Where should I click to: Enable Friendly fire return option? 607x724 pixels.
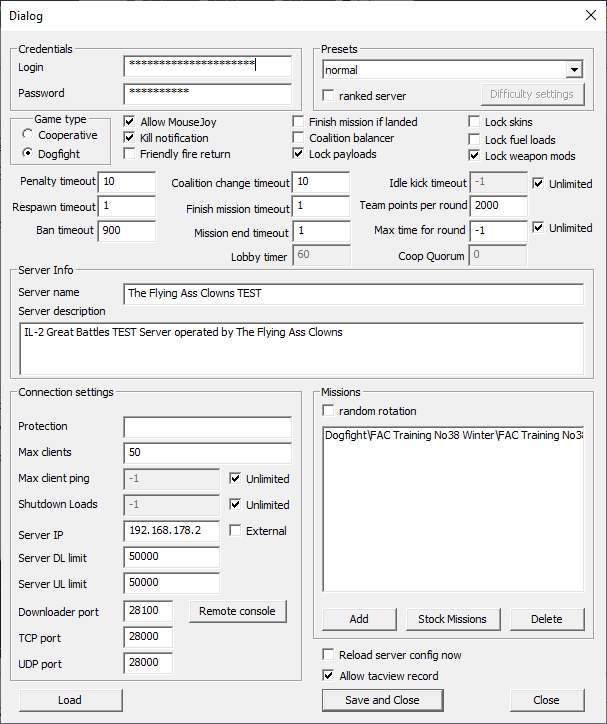pyautogui.click(x=130, y=154)
